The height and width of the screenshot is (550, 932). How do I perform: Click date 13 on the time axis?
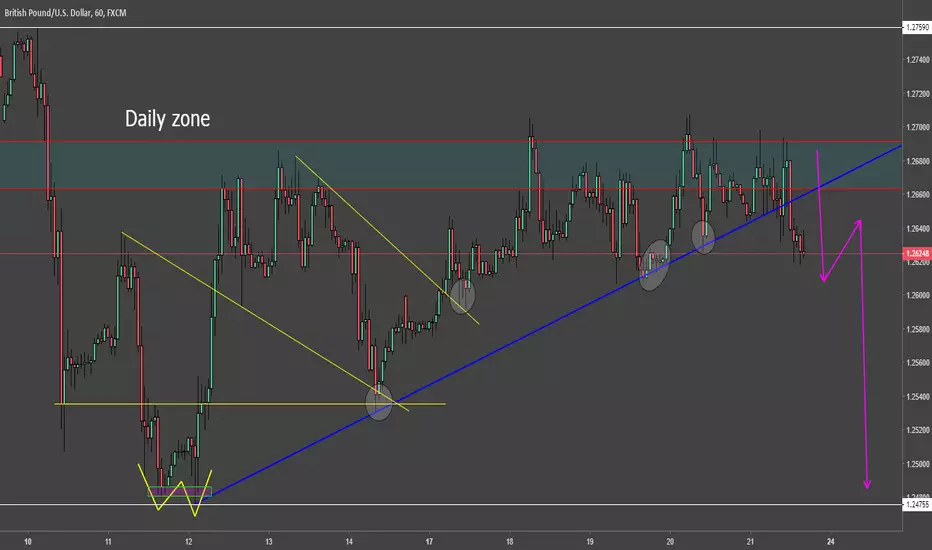tap(269, 542)
